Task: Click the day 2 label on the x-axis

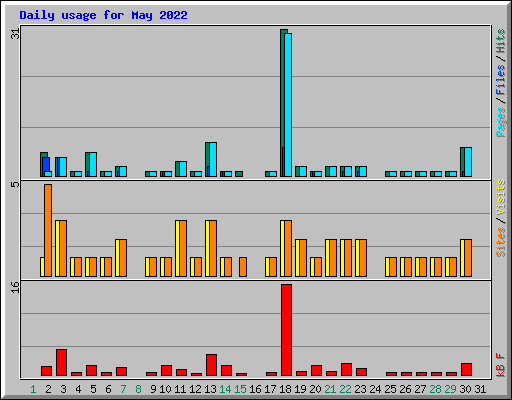Action: (48, 389)
